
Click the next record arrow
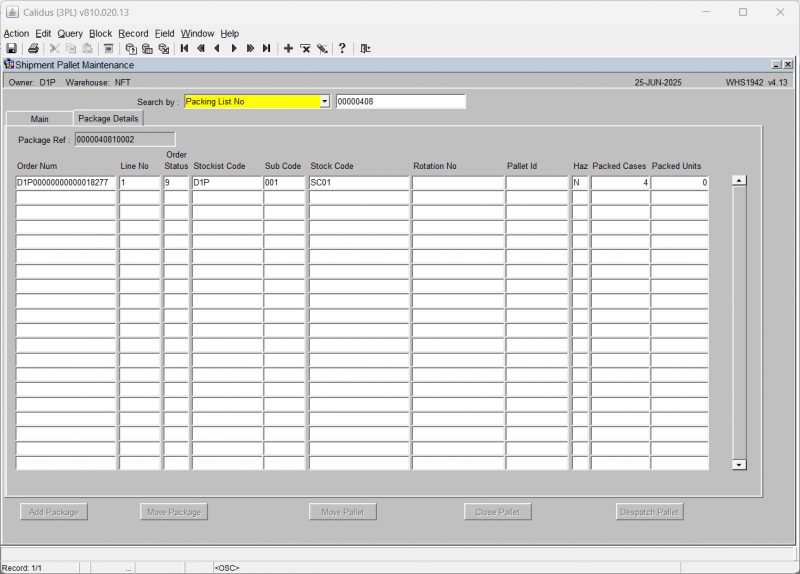234,48
